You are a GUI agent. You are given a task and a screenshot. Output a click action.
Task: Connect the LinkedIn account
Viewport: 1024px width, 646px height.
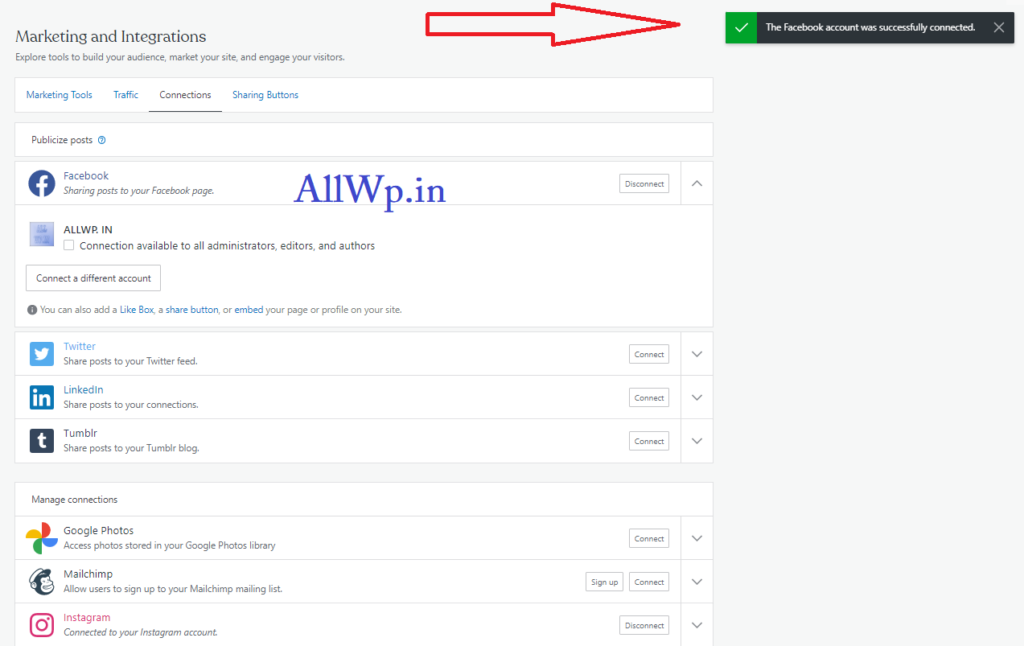pyautogui.click(x=648, y=397)
